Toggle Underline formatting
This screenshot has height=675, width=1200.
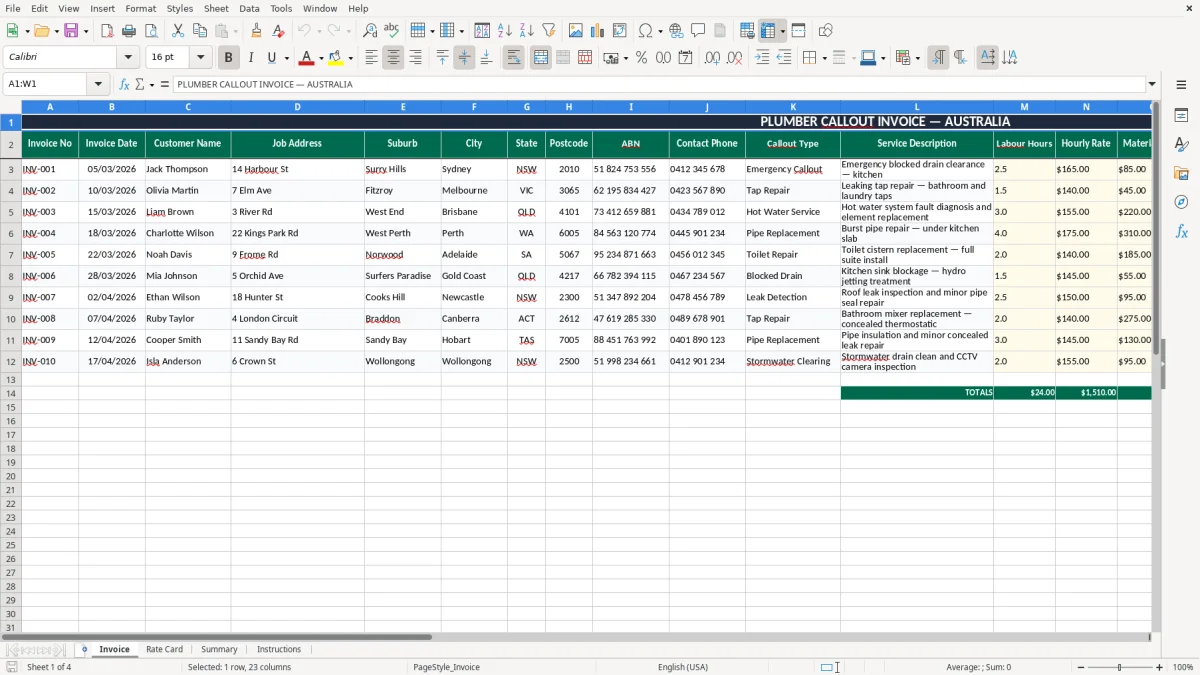(x=272, y=58)
